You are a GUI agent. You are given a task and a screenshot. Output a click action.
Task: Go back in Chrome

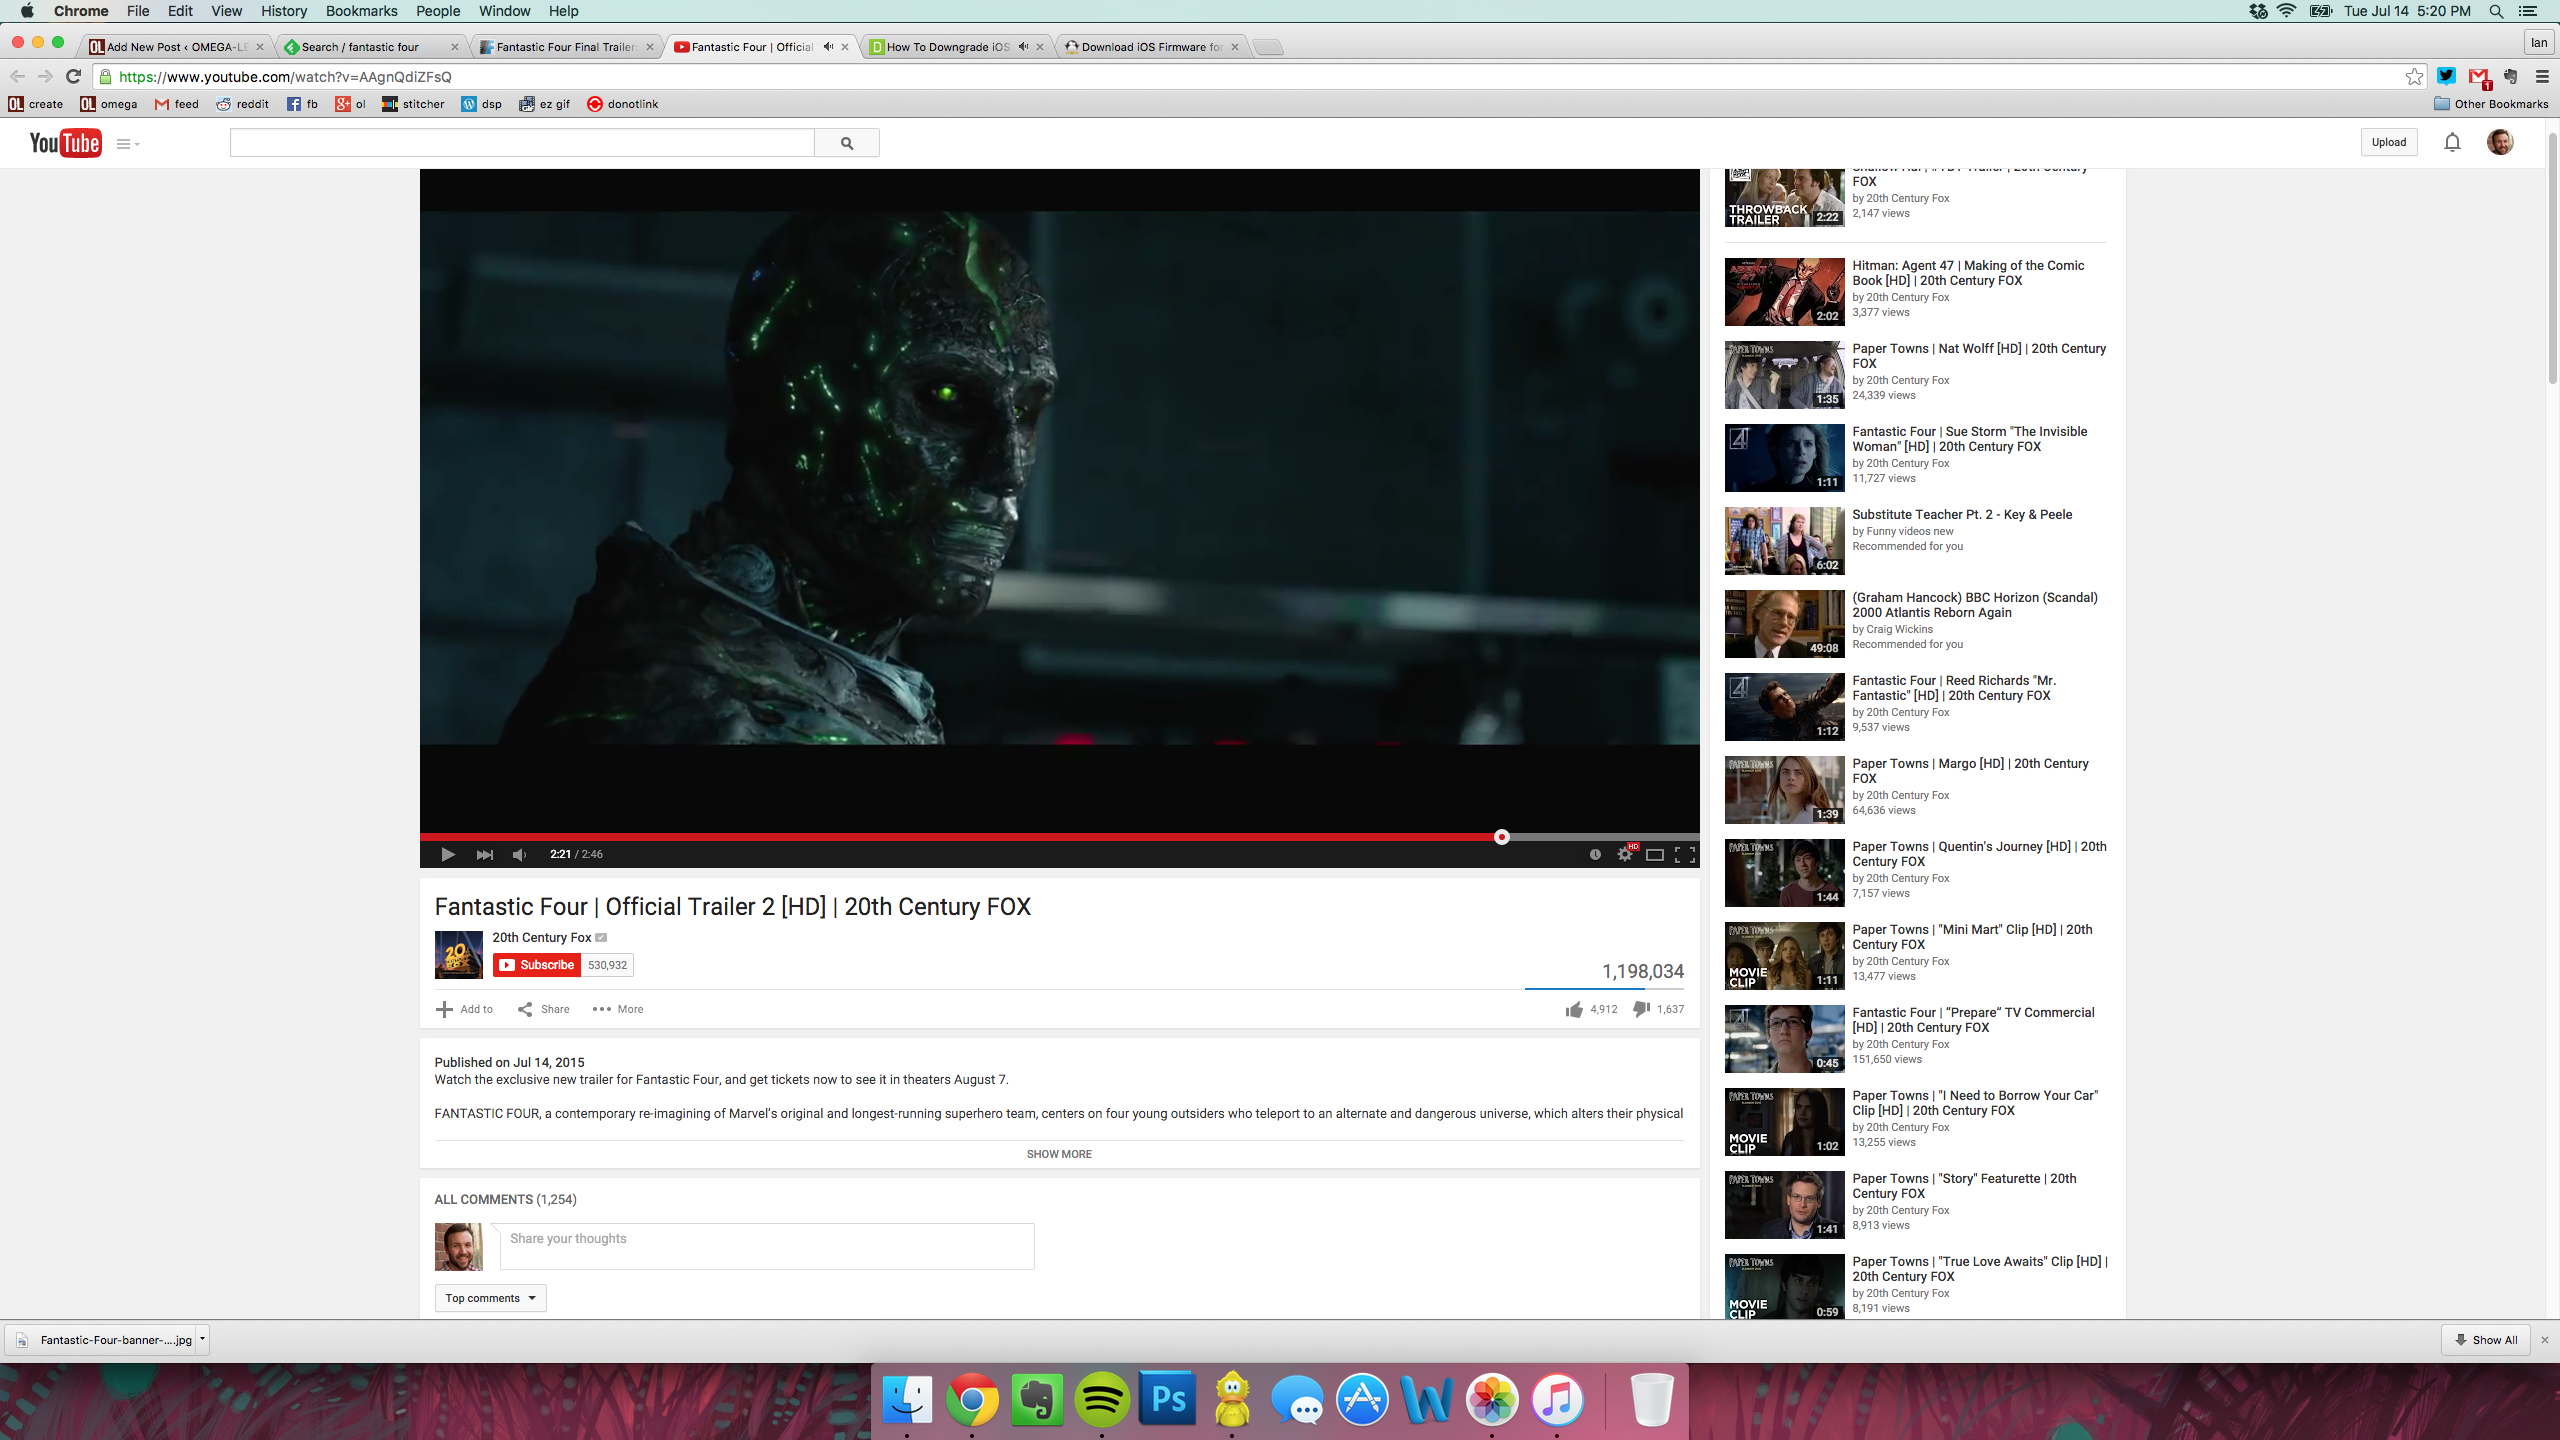pyautogui.click(x=17, y=76)
